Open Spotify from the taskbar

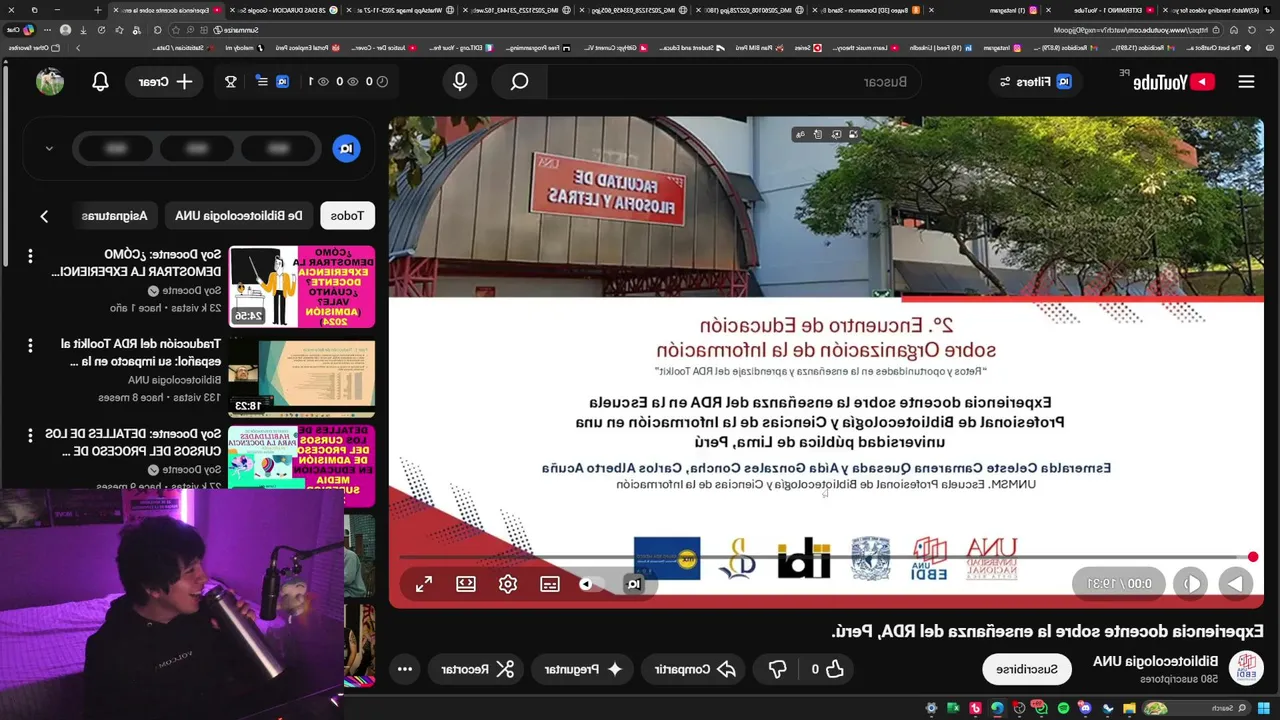(1063, 708)
